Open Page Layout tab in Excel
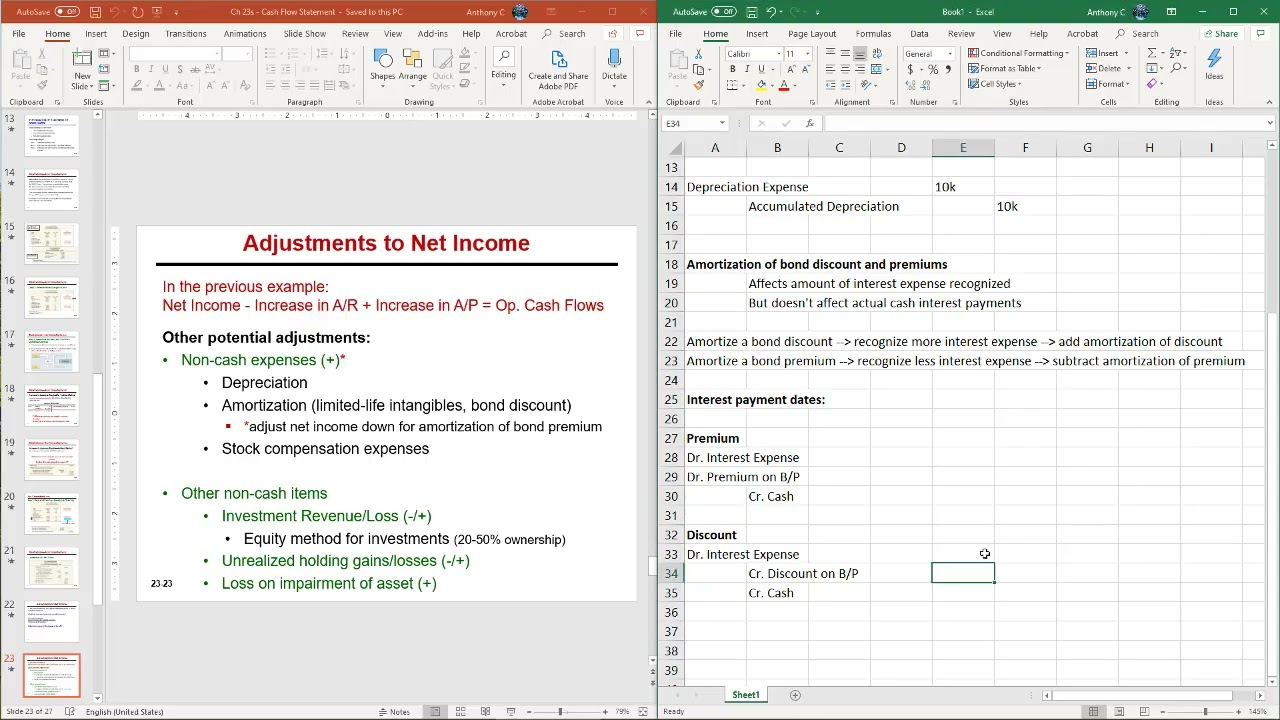The image size is (1280, 720). pos(812,34)
